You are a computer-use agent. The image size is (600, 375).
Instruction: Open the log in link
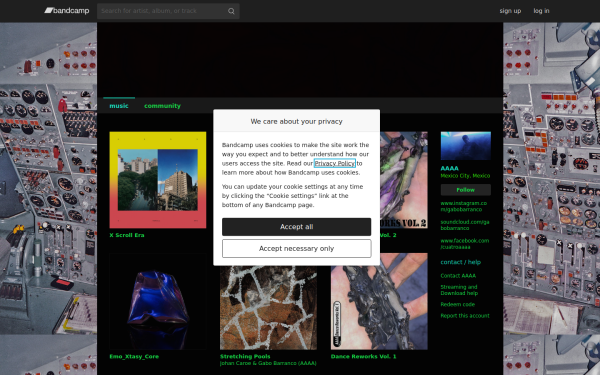tap(541, 11)
